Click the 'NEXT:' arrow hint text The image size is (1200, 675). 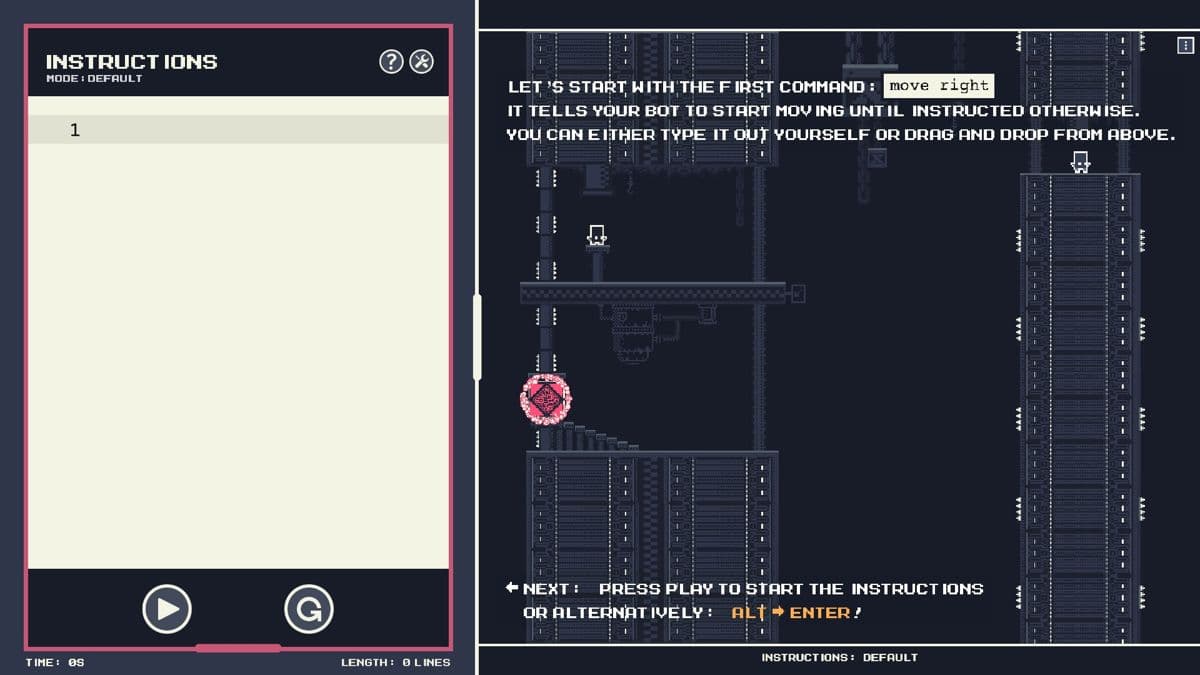coord(541,589)
